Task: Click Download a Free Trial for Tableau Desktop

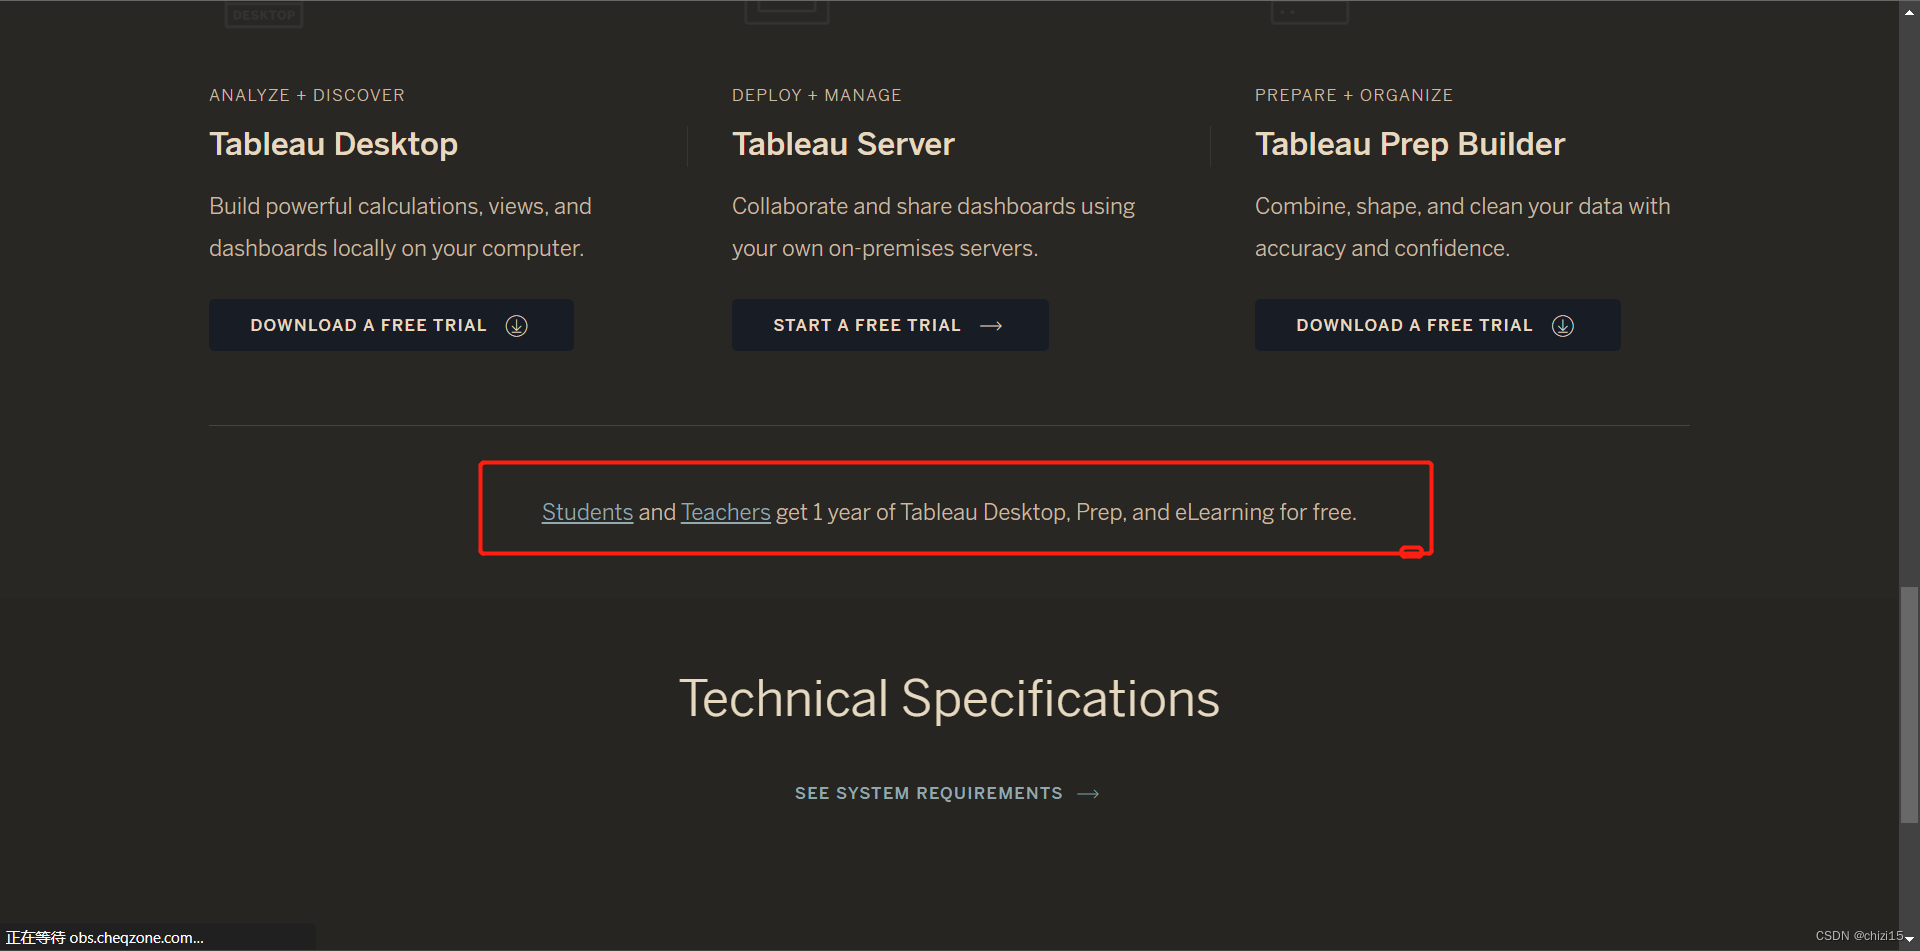Action: pos(391,325)
